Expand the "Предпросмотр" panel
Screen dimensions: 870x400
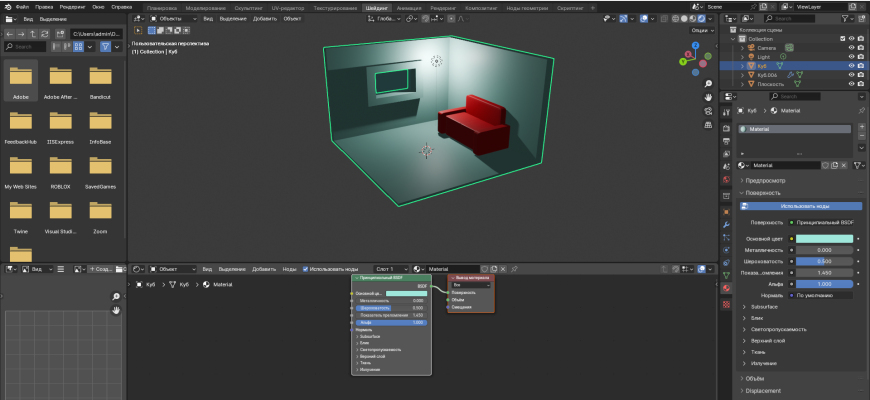(x=765, y=180)
